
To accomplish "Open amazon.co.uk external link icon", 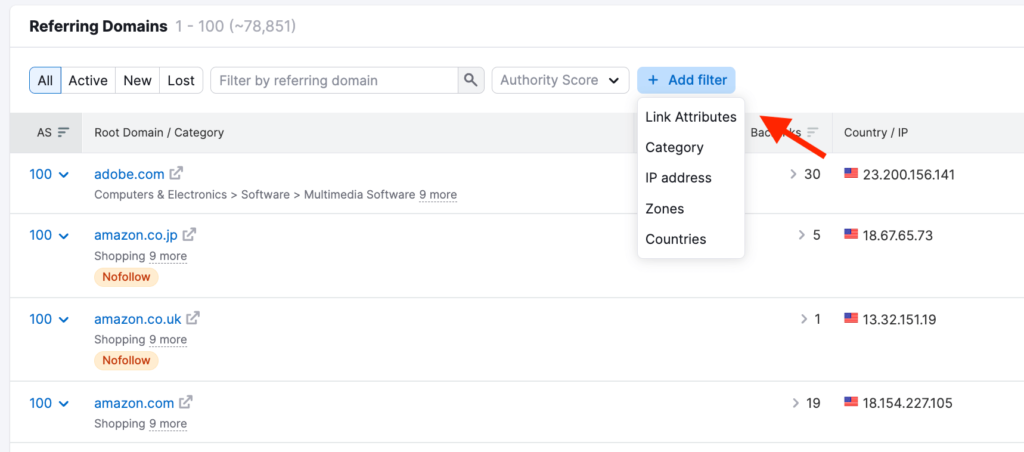I will click(x=193, y=319).
